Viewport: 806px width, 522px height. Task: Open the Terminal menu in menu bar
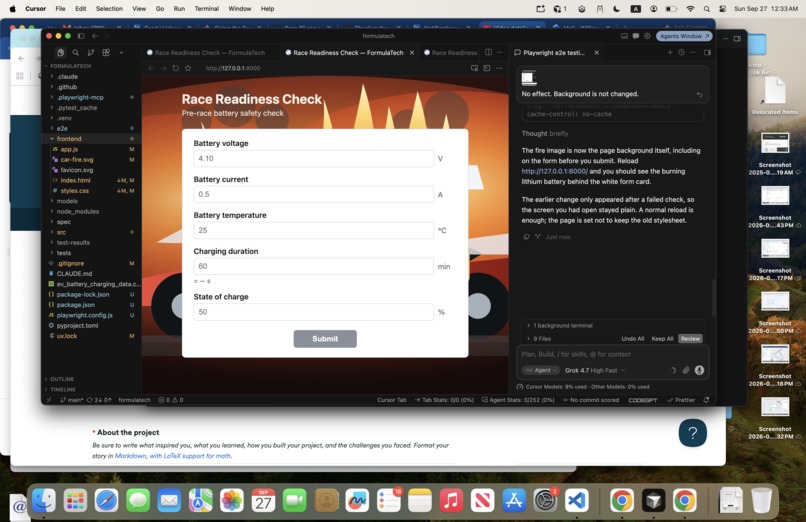pos(206,9)
